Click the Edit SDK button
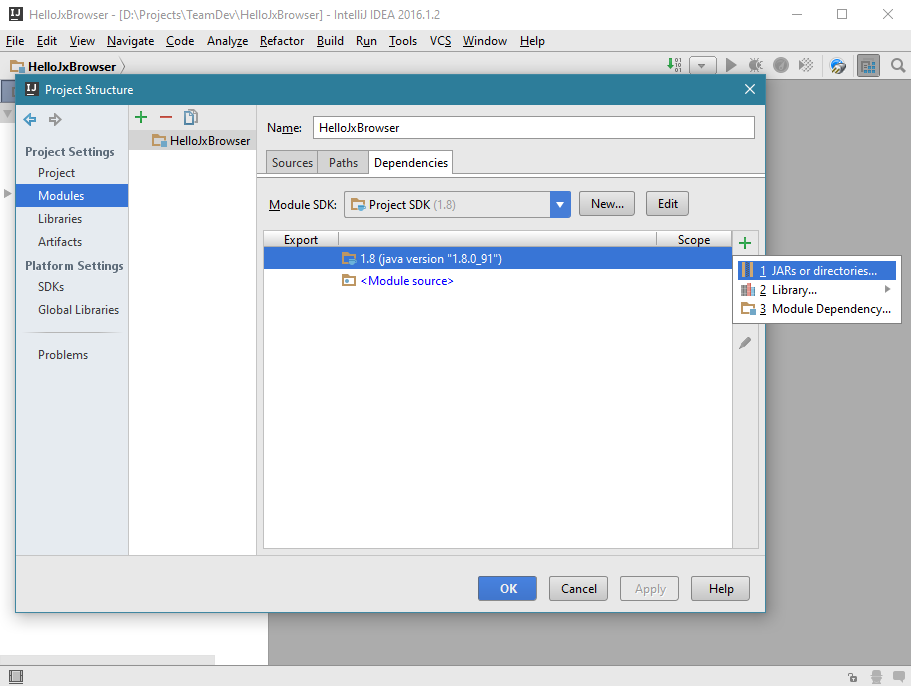 [667, 204]
